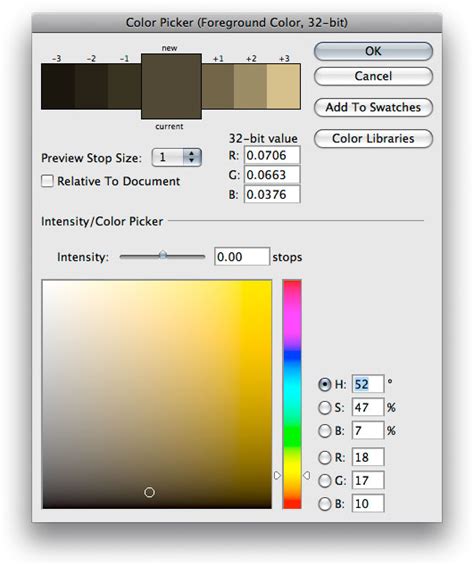
Task: Click Add To Swatches
Action: coord(373,107)
